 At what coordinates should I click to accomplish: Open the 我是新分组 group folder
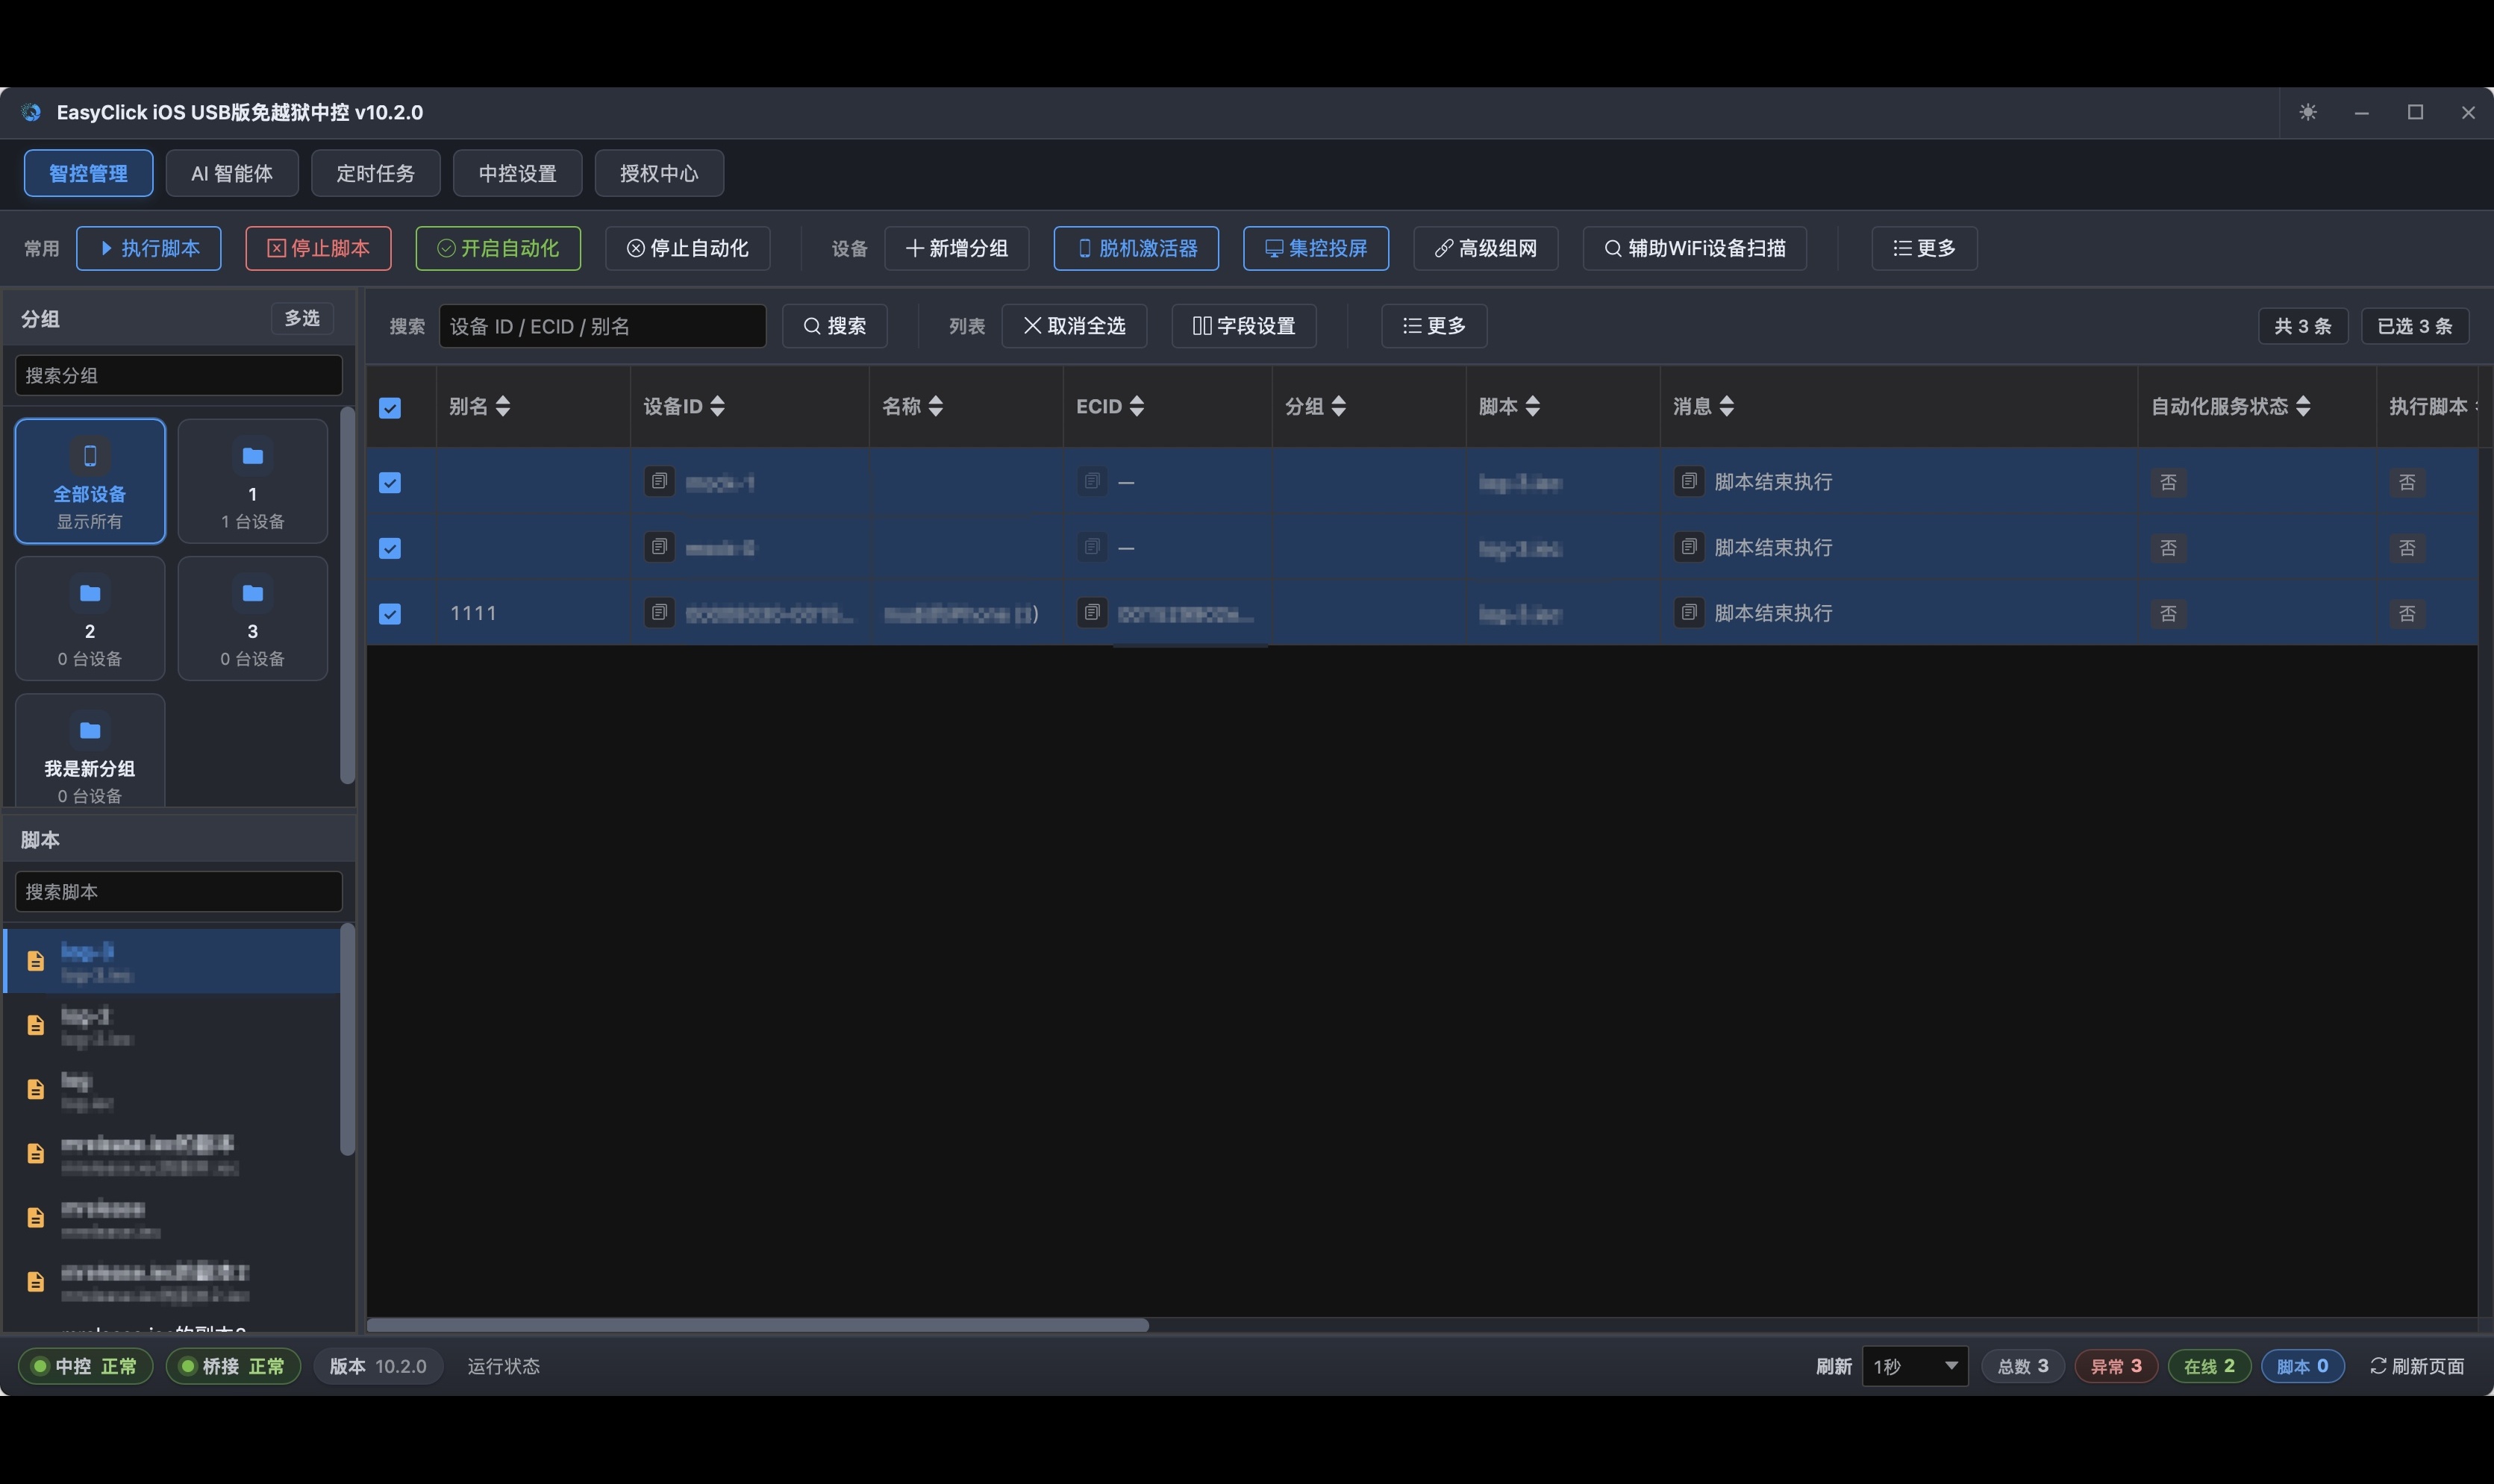point(90,750)
